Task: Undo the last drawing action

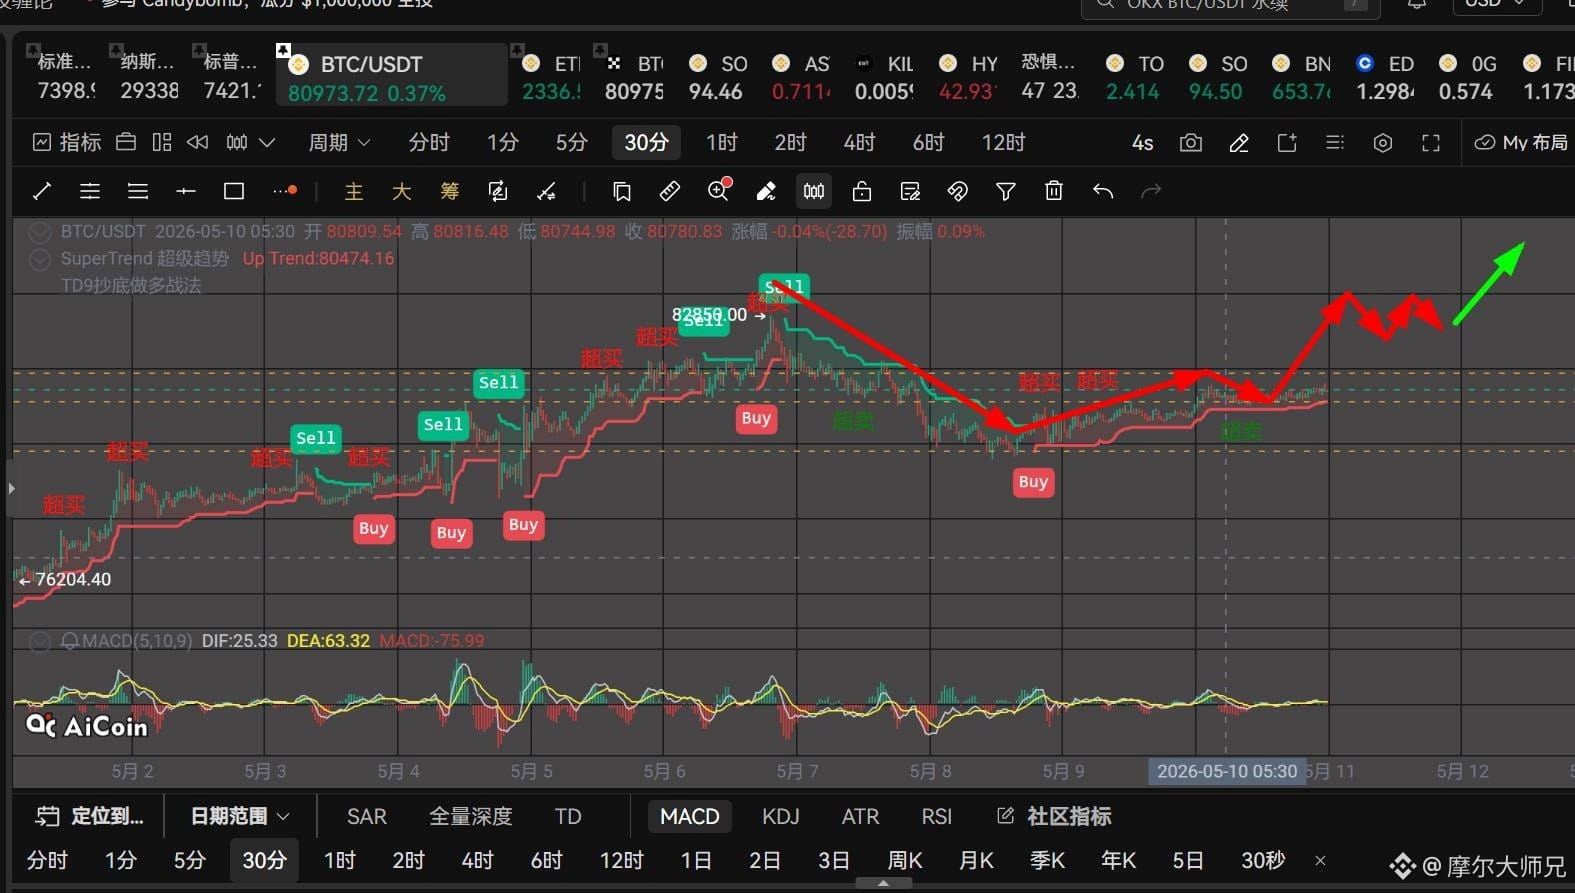Action: coord(1103,191)
